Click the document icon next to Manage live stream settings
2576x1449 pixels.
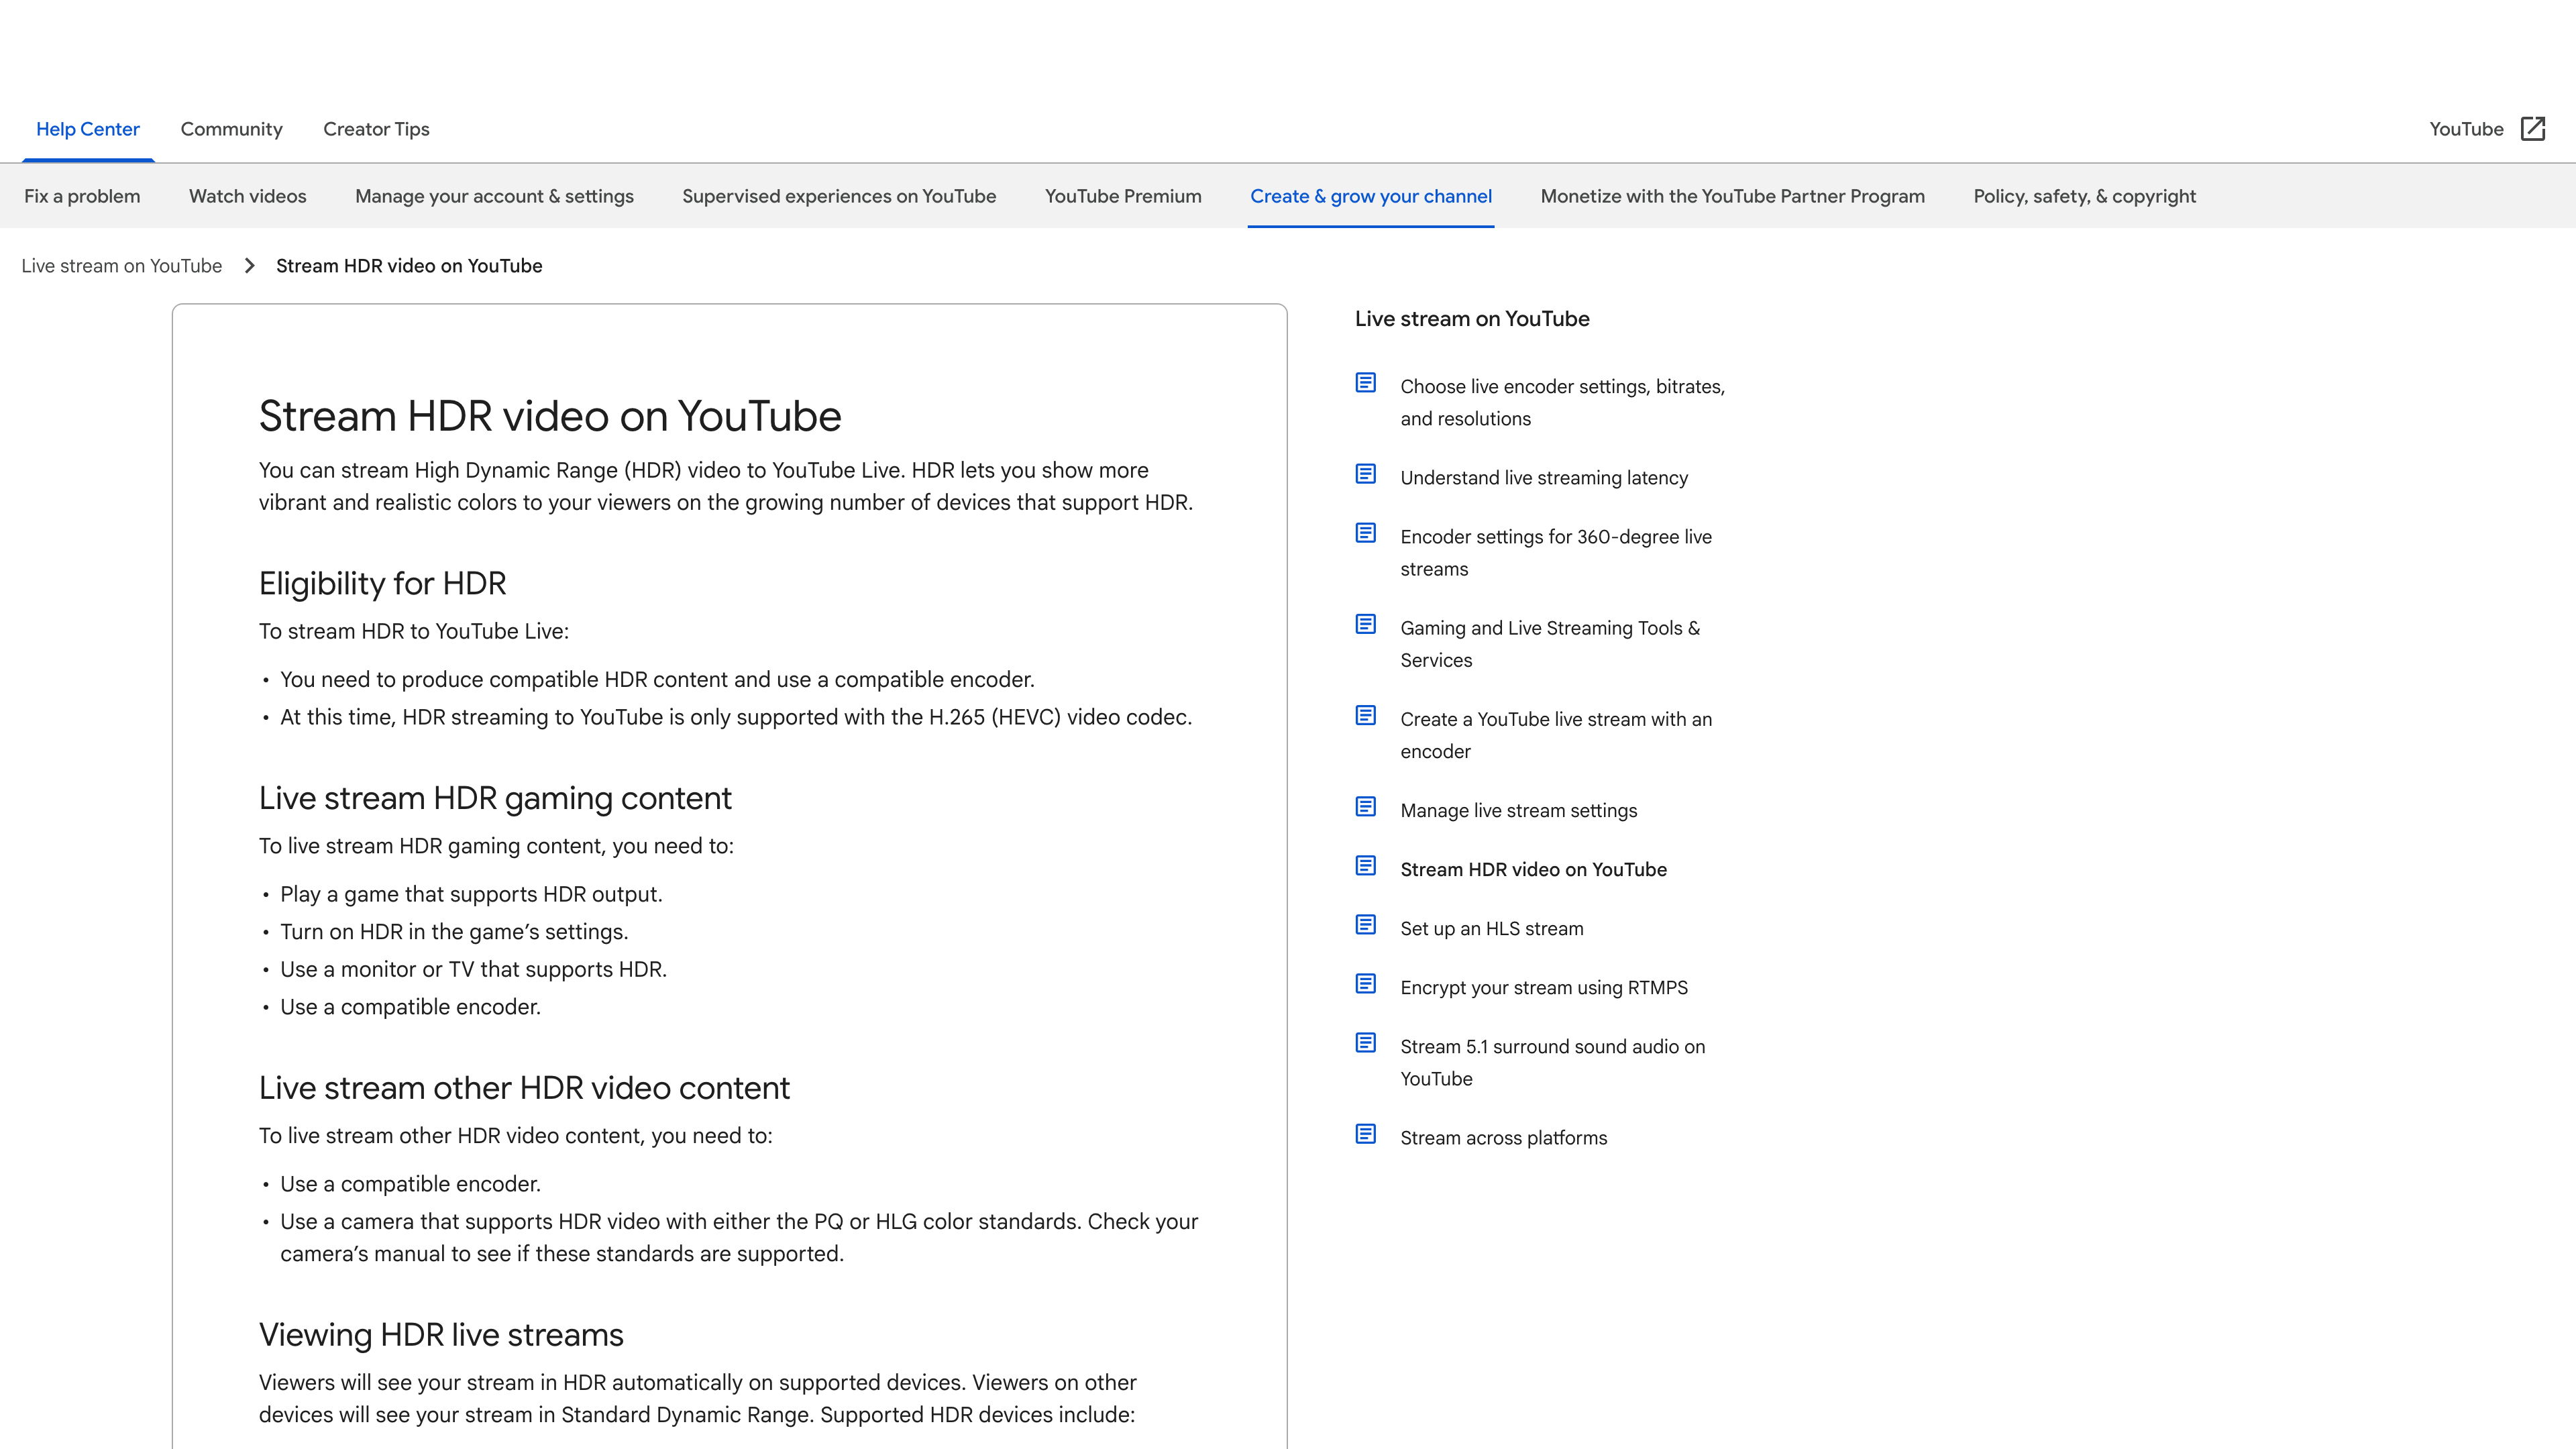(1365, 807)
